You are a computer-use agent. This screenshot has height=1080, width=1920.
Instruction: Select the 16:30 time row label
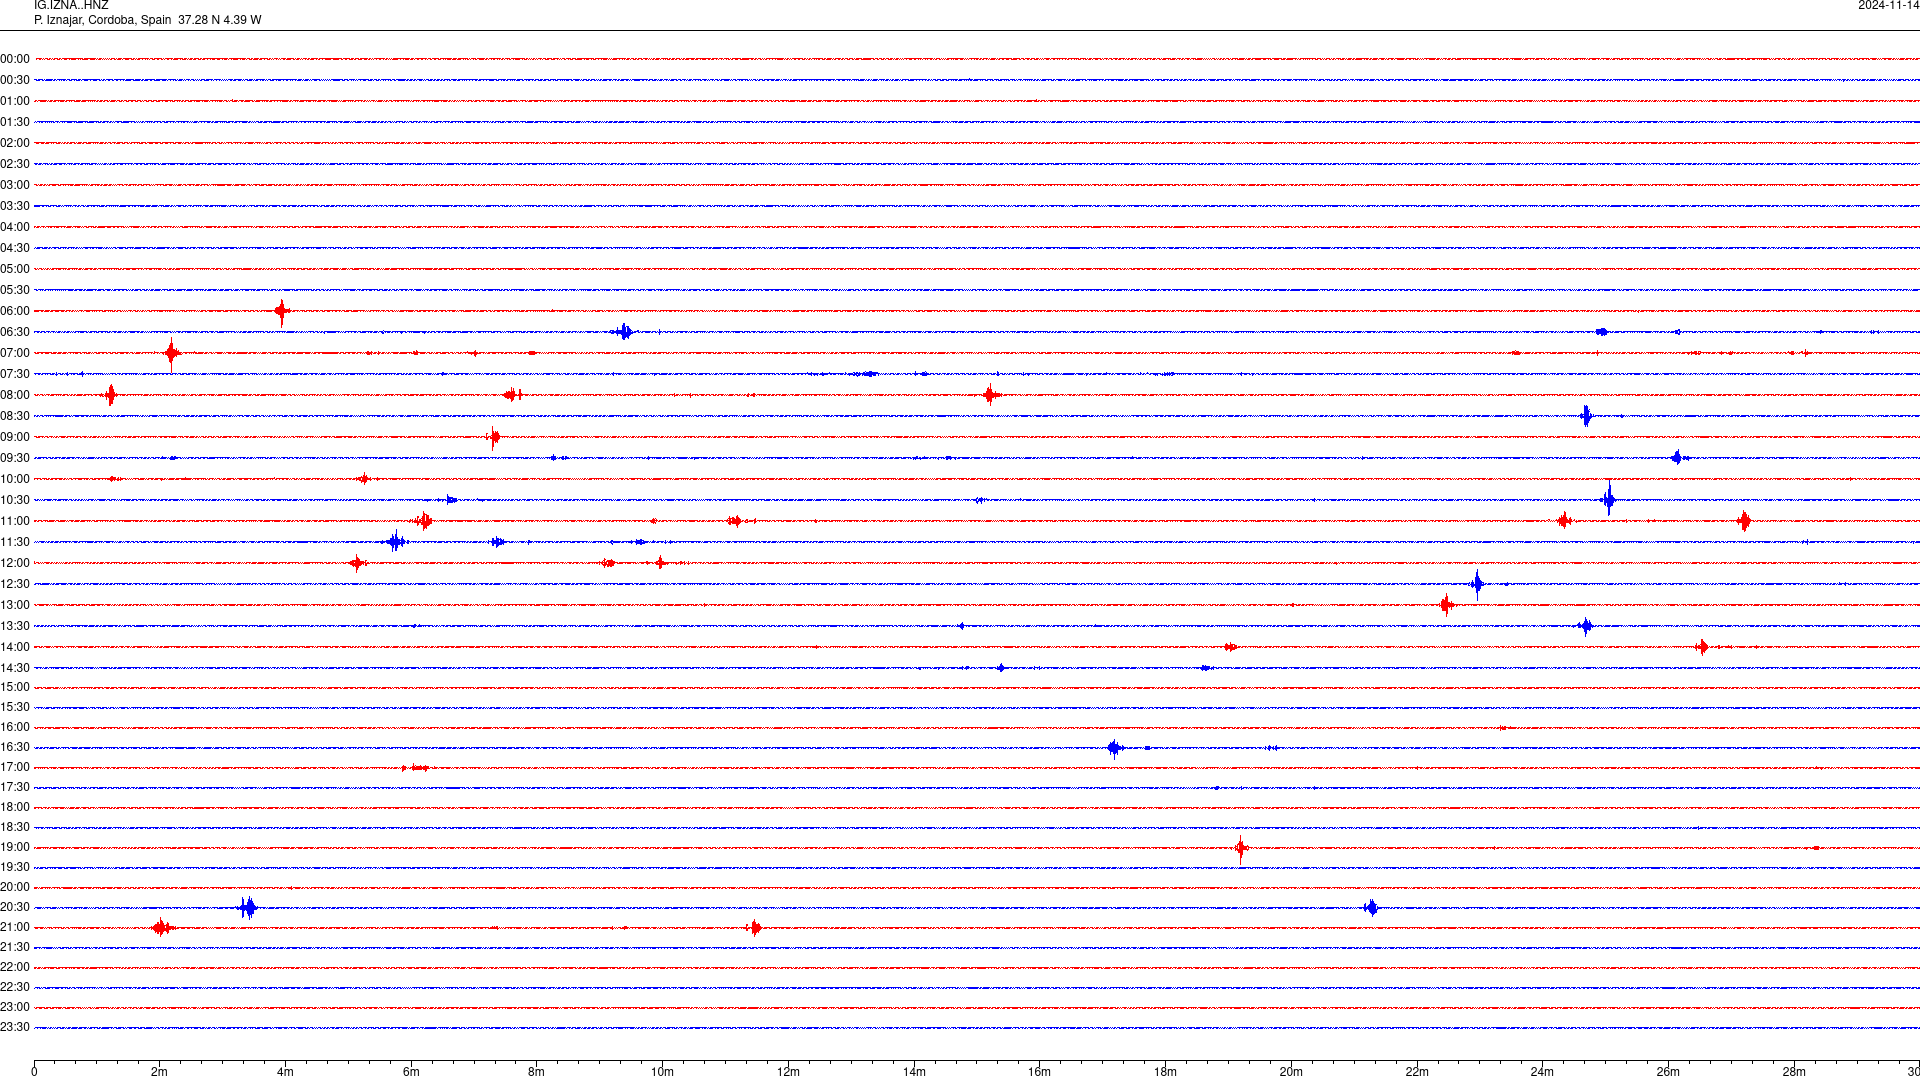(x=15, y=747)
